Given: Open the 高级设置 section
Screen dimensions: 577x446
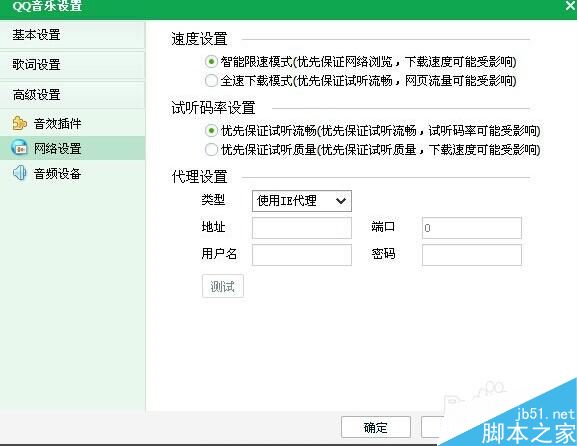Looking at the screenshot, I should (72, 95).
